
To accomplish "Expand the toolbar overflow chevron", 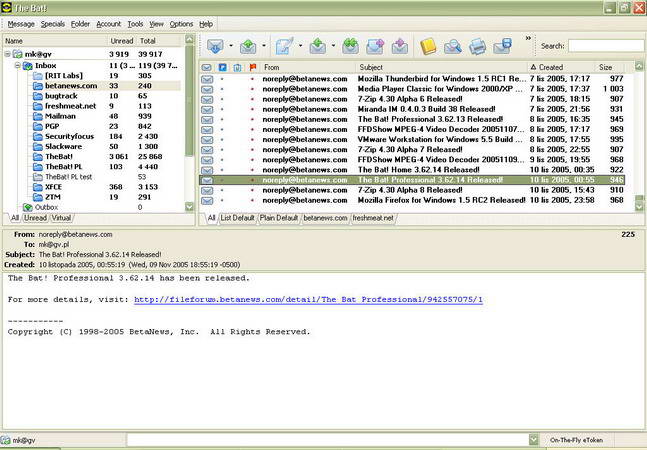I will 527,40.
